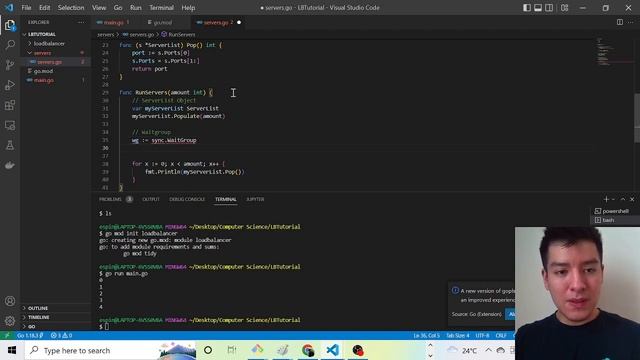Image resolution: width=640 pixels, height=360 pixels.
Task: Open the Manage settings gear
Action: click(10, 321)
